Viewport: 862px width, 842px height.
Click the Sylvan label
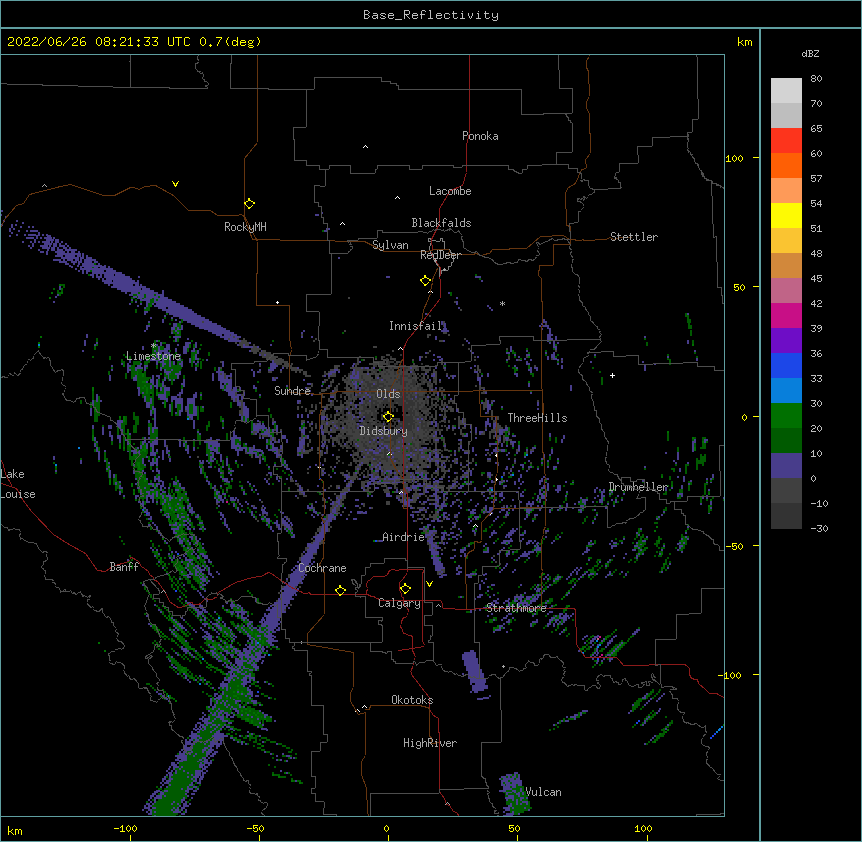point(390,245)
